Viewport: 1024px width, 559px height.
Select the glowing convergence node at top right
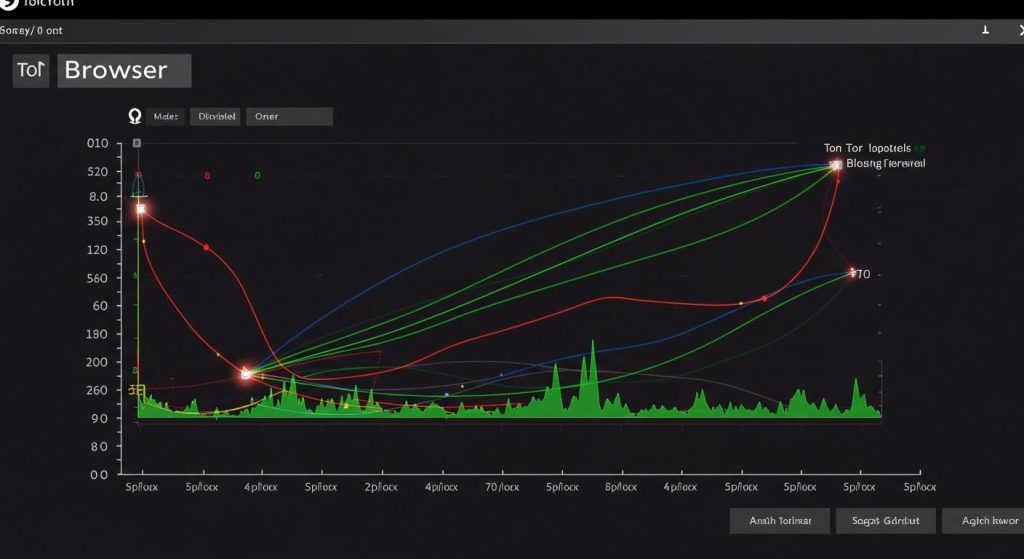point(835,166)
